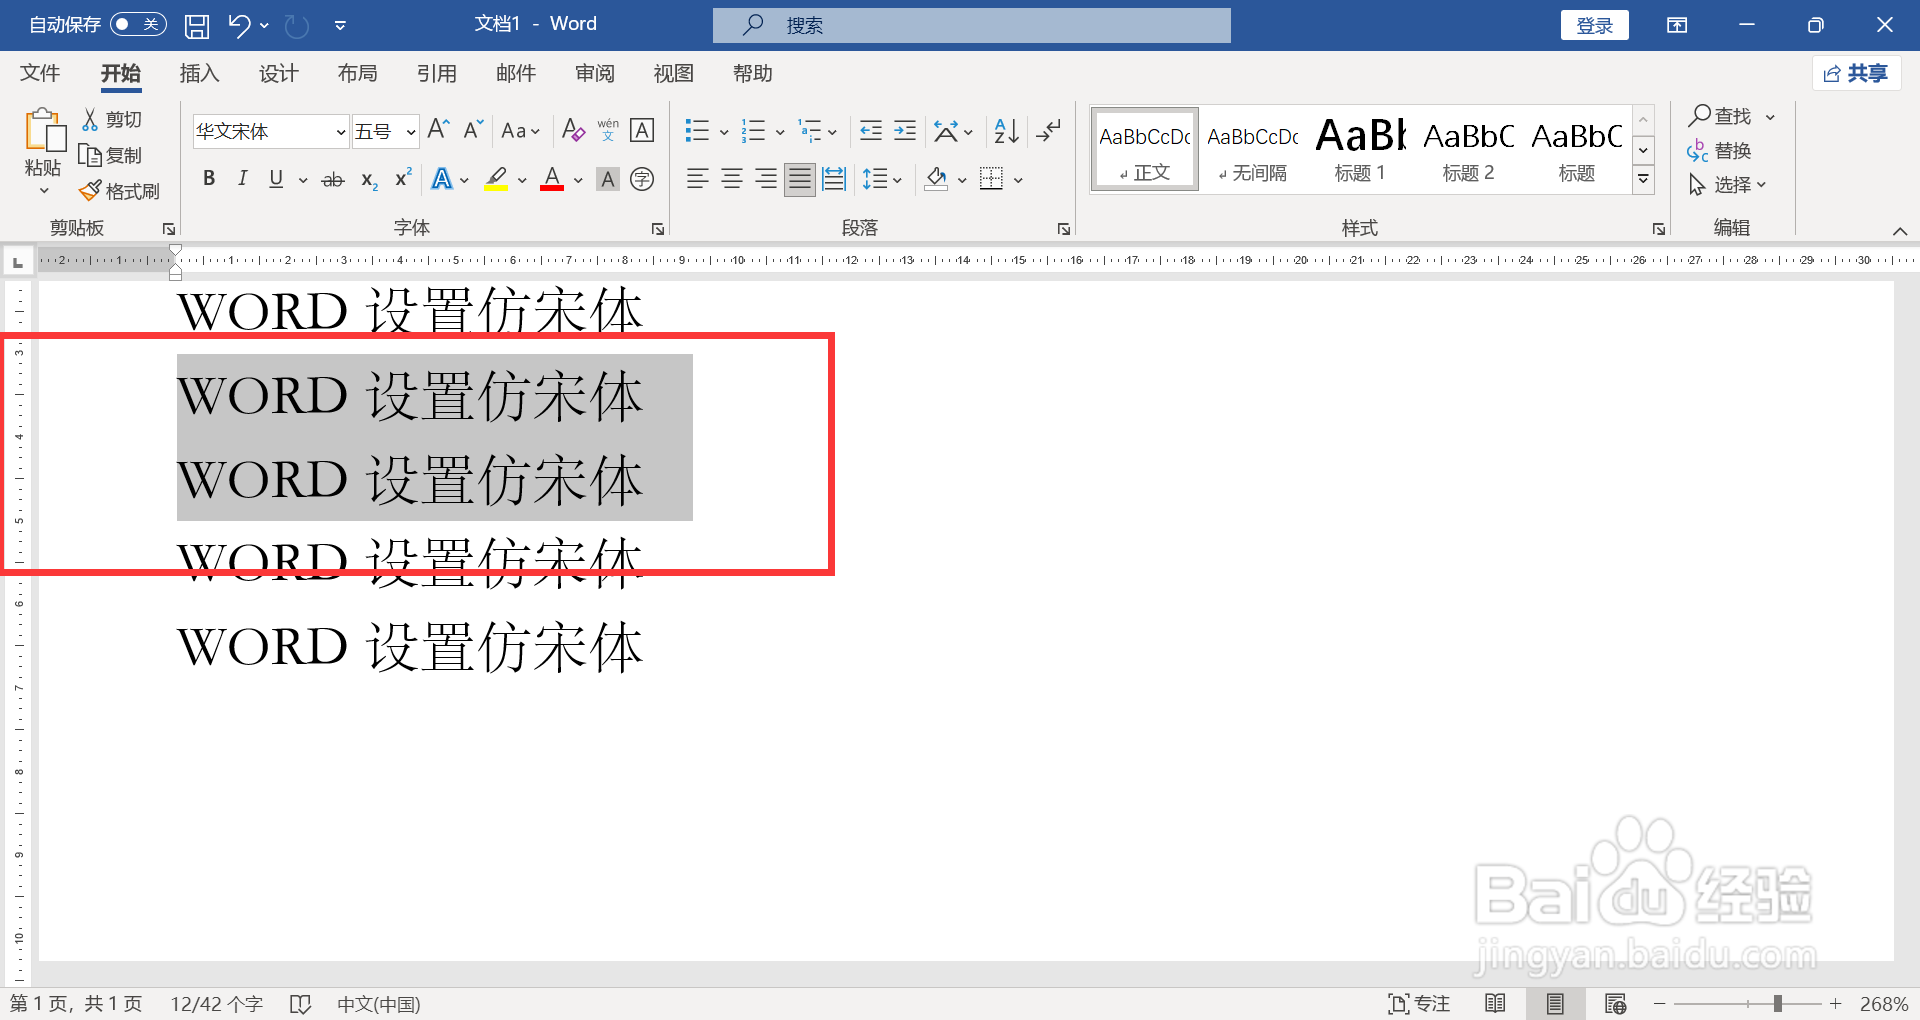Switch to the 设计 Design tab
The width and height of the screenshot is (1920, 1020).
(278, 73)
